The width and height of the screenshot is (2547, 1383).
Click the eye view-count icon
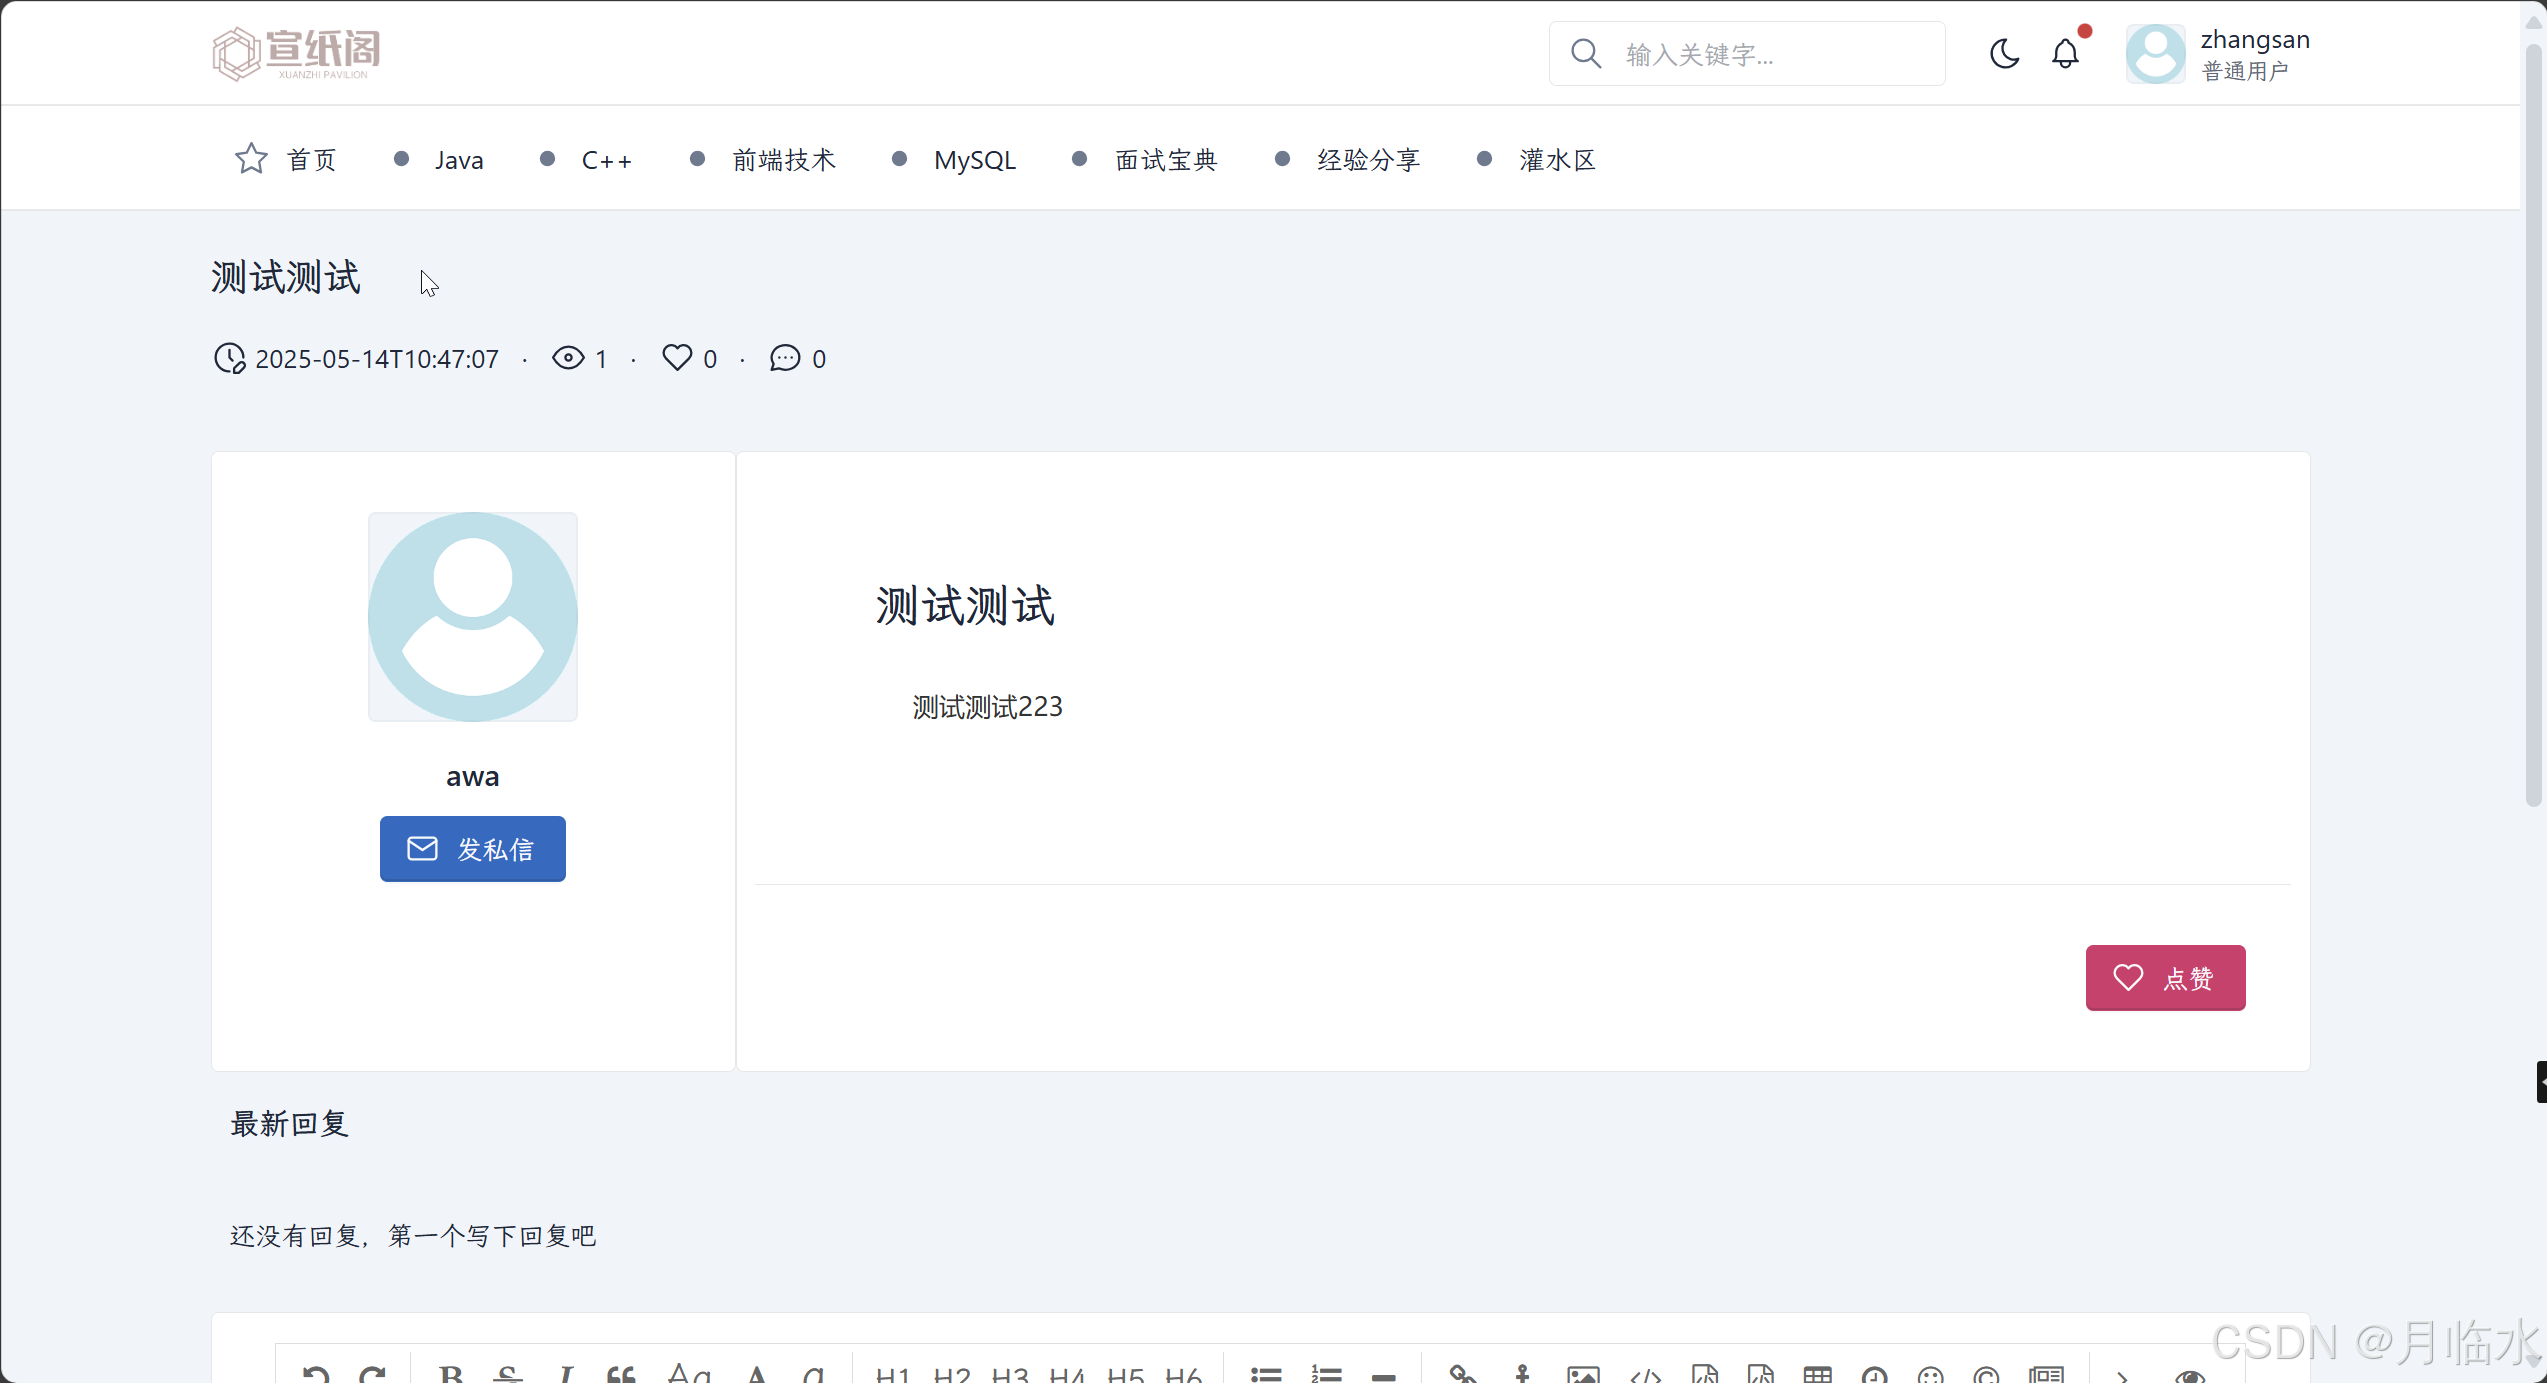coord(568,358)
